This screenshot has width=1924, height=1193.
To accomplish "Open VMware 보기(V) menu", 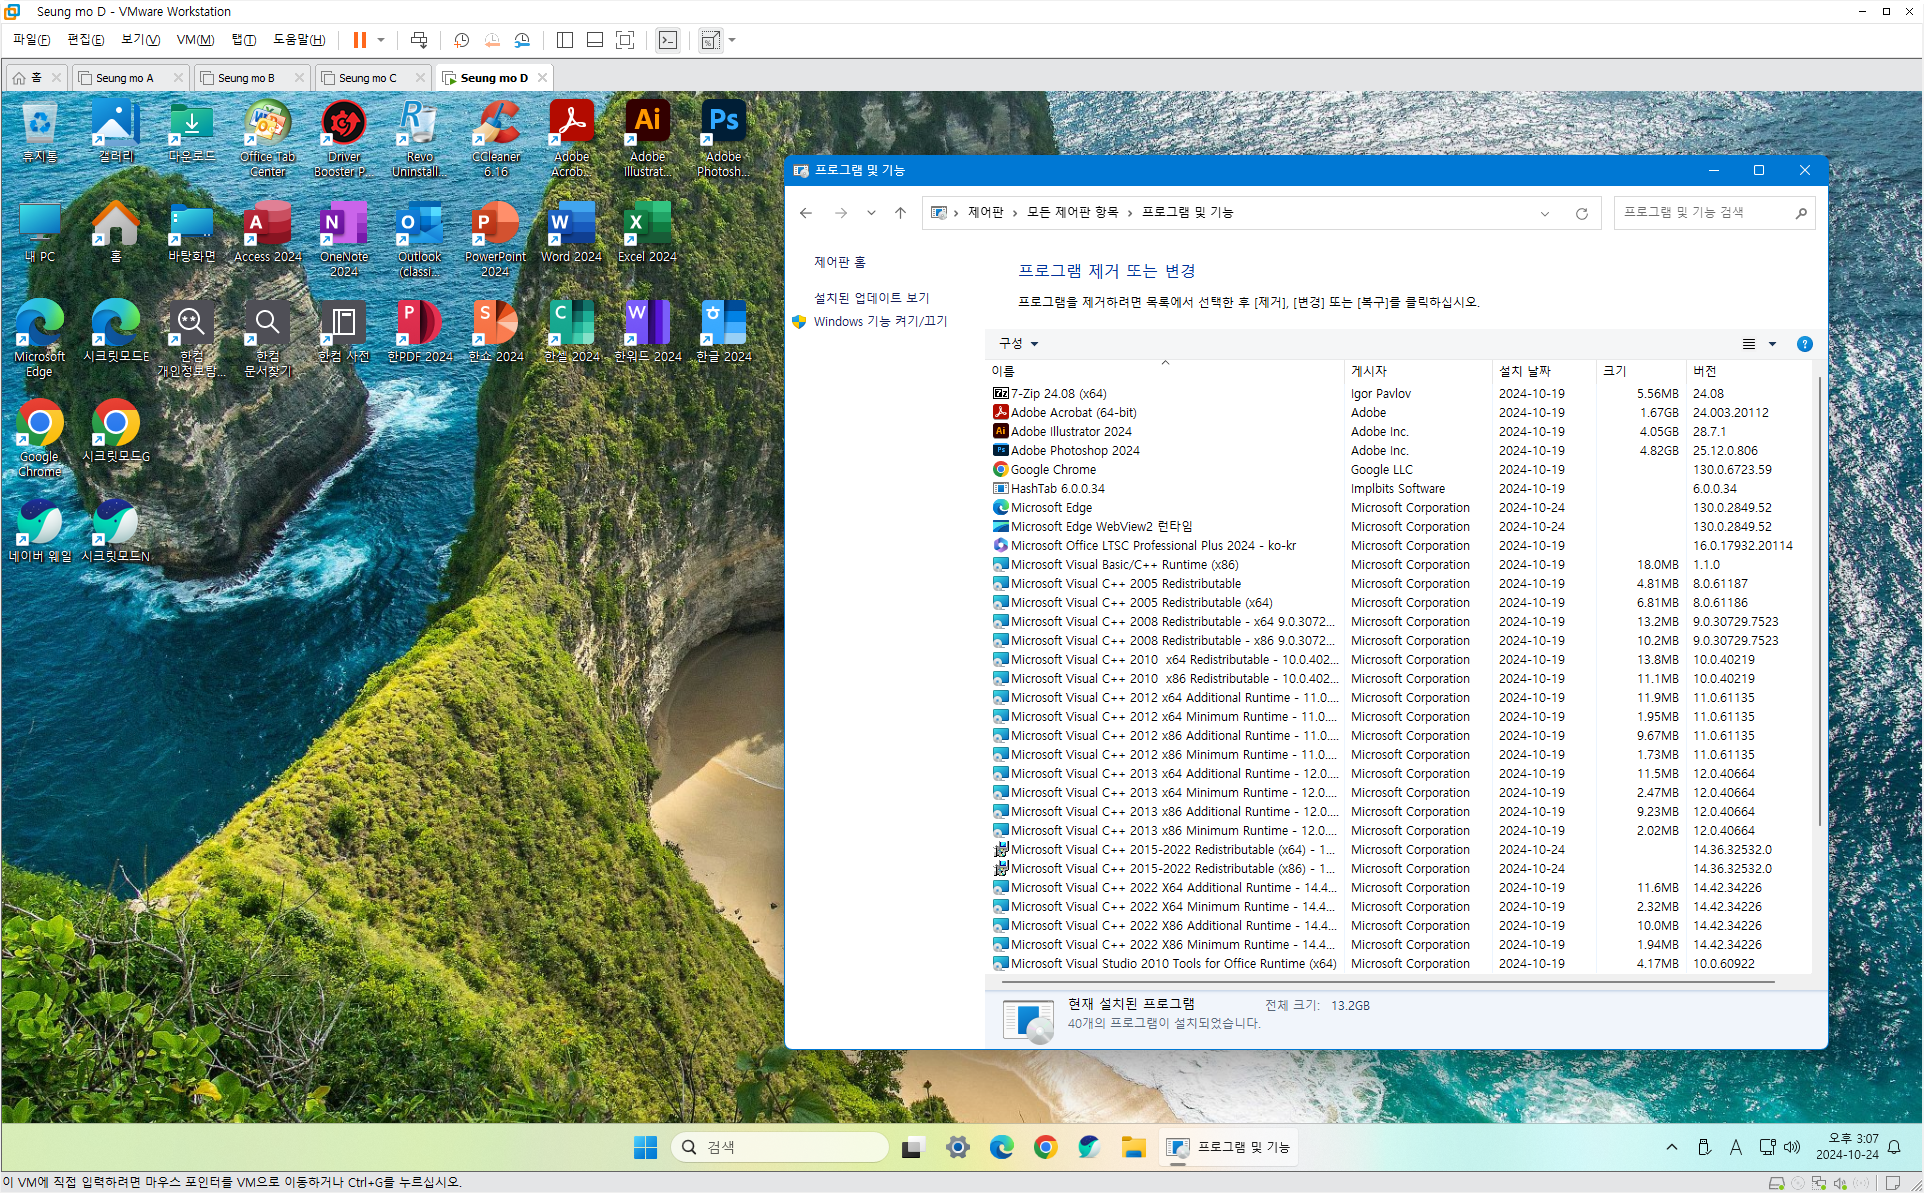I will (x=141, y=40).
